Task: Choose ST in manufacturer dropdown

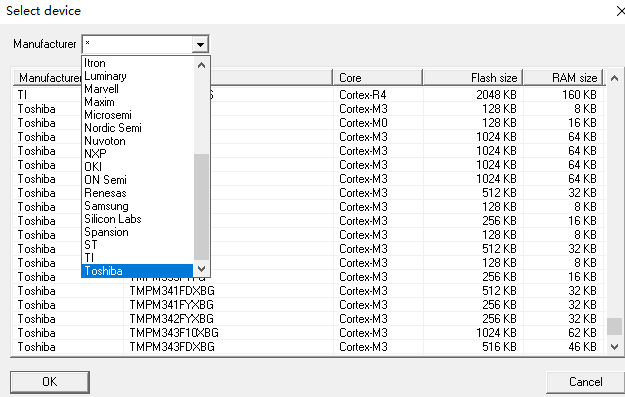Action: pos(137,245)
